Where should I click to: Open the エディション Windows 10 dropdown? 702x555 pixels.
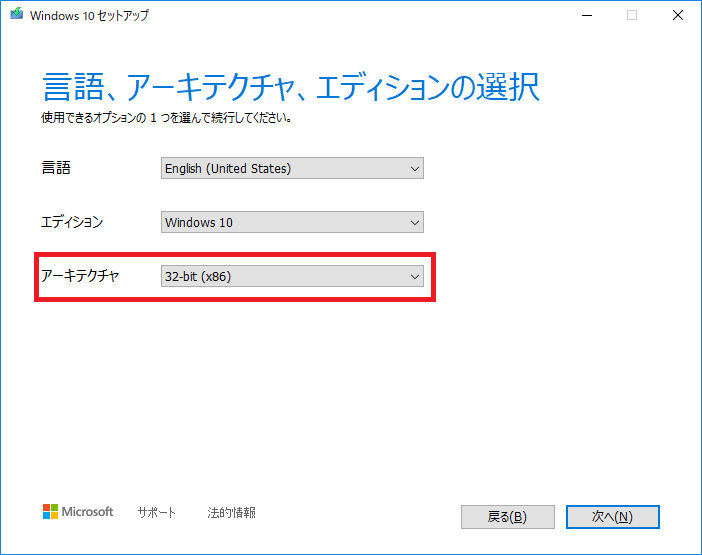coord(292,222)
